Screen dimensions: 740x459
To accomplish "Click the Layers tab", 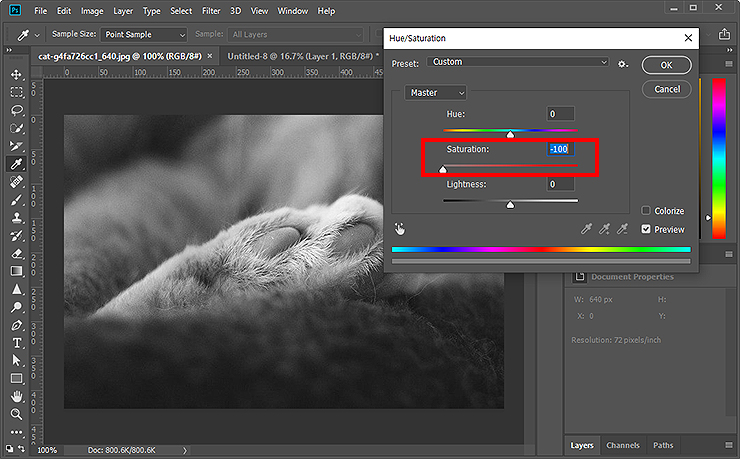I will tap(582, 445).
